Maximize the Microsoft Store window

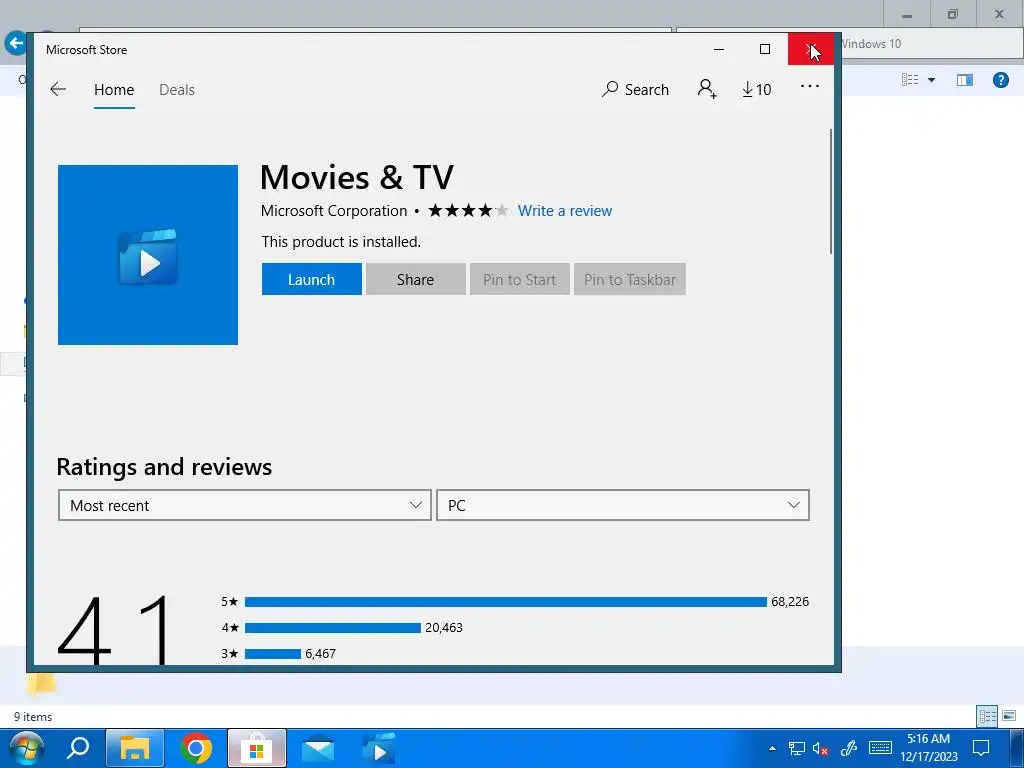[765, 49]
